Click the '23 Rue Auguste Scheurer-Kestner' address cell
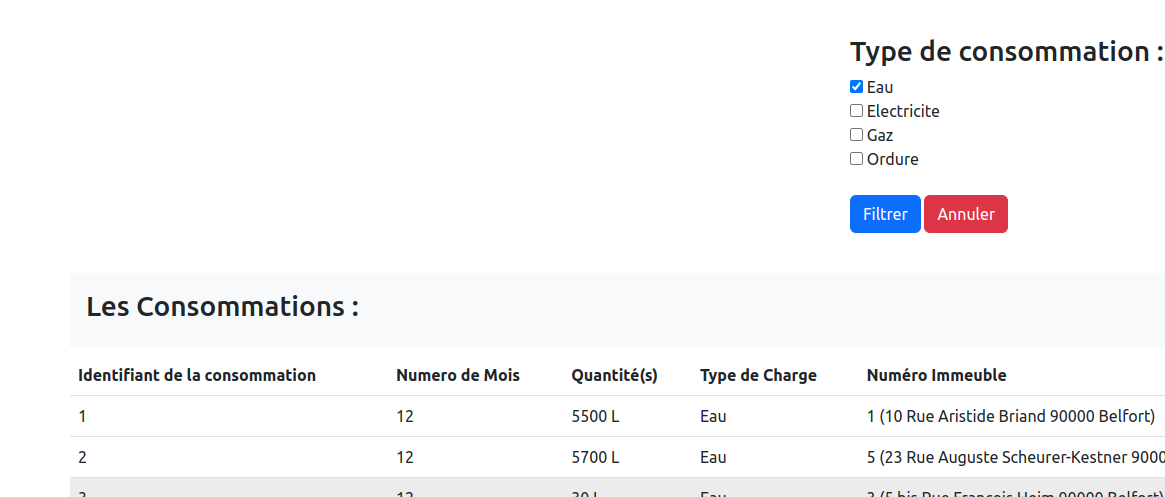This screenshot has width=1165, height=497. click(1015, 457)
